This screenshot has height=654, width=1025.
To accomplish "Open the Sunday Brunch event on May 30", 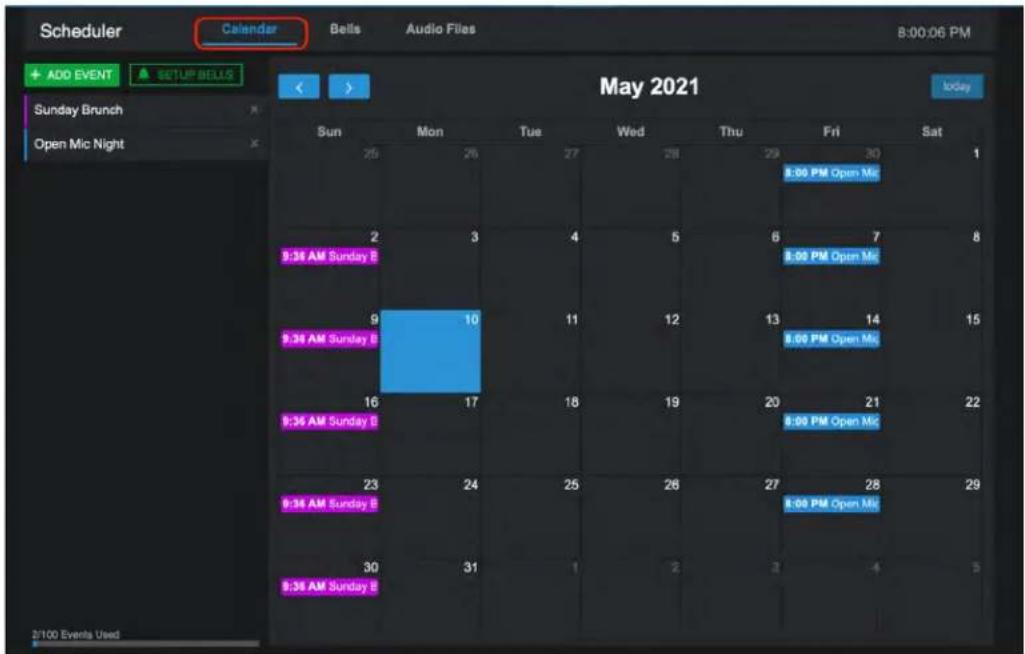I will tap(329, 587).
